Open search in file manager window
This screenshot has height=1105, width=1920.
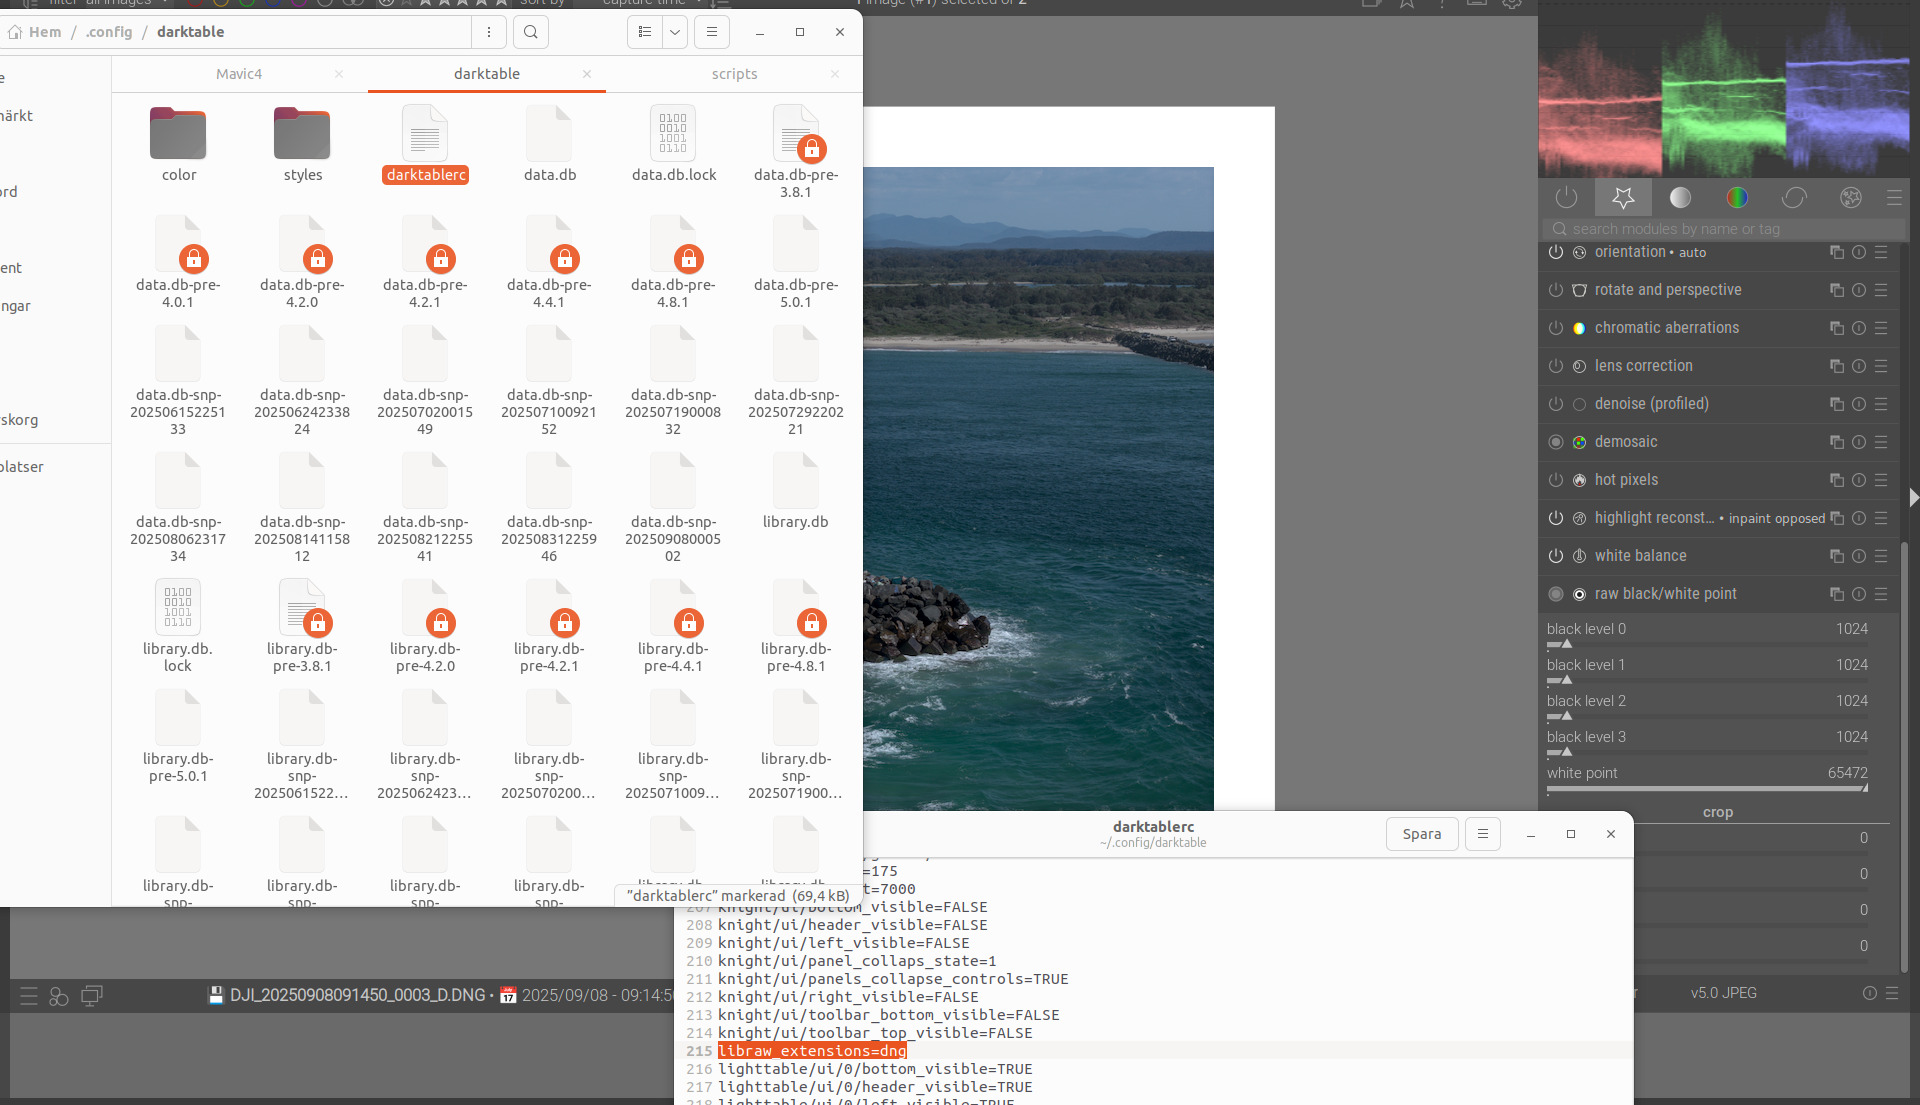click(x=530, y=32)
